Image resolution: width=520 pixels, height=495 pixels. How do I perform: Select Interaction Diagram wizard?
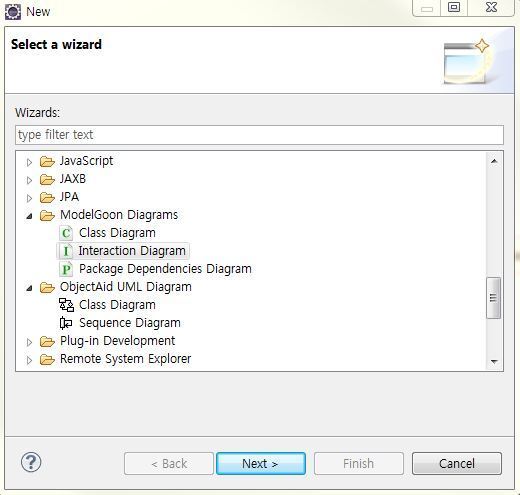[x=132, y=251]
